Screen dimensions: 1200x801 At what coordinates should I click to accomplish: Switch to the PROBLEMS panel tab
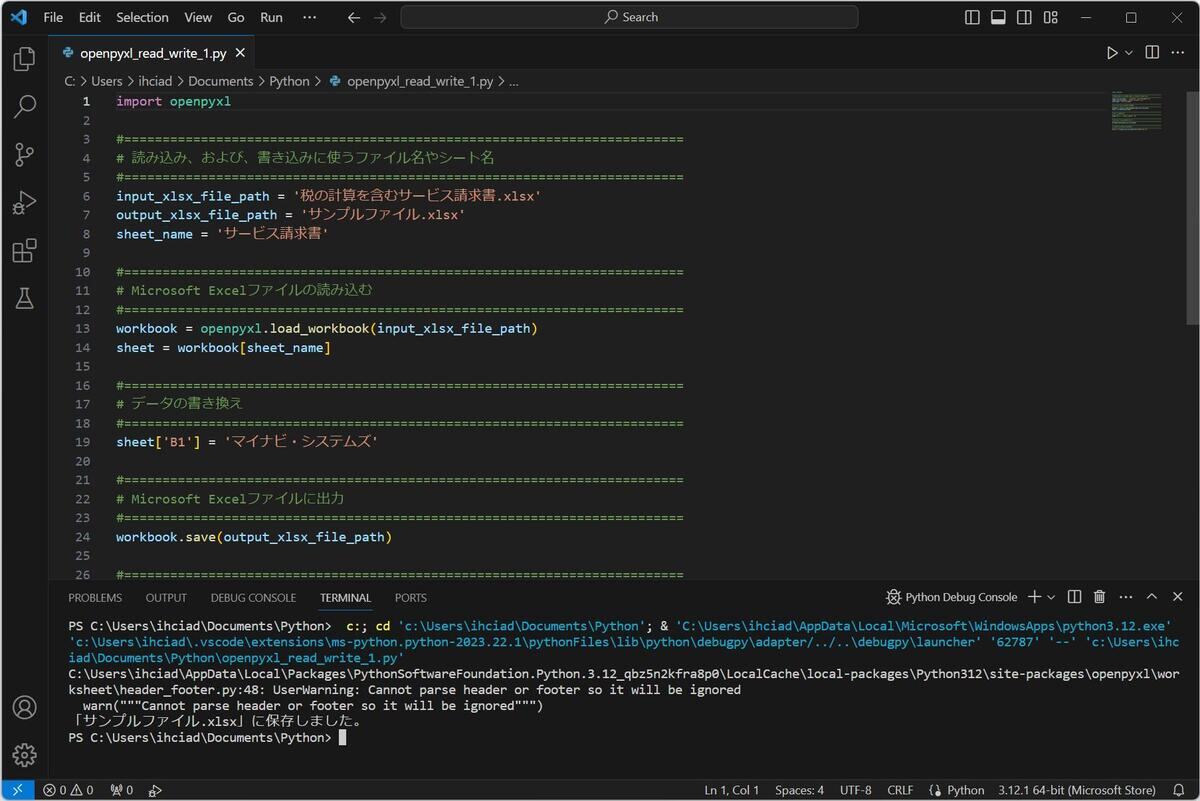pos(95,598)
